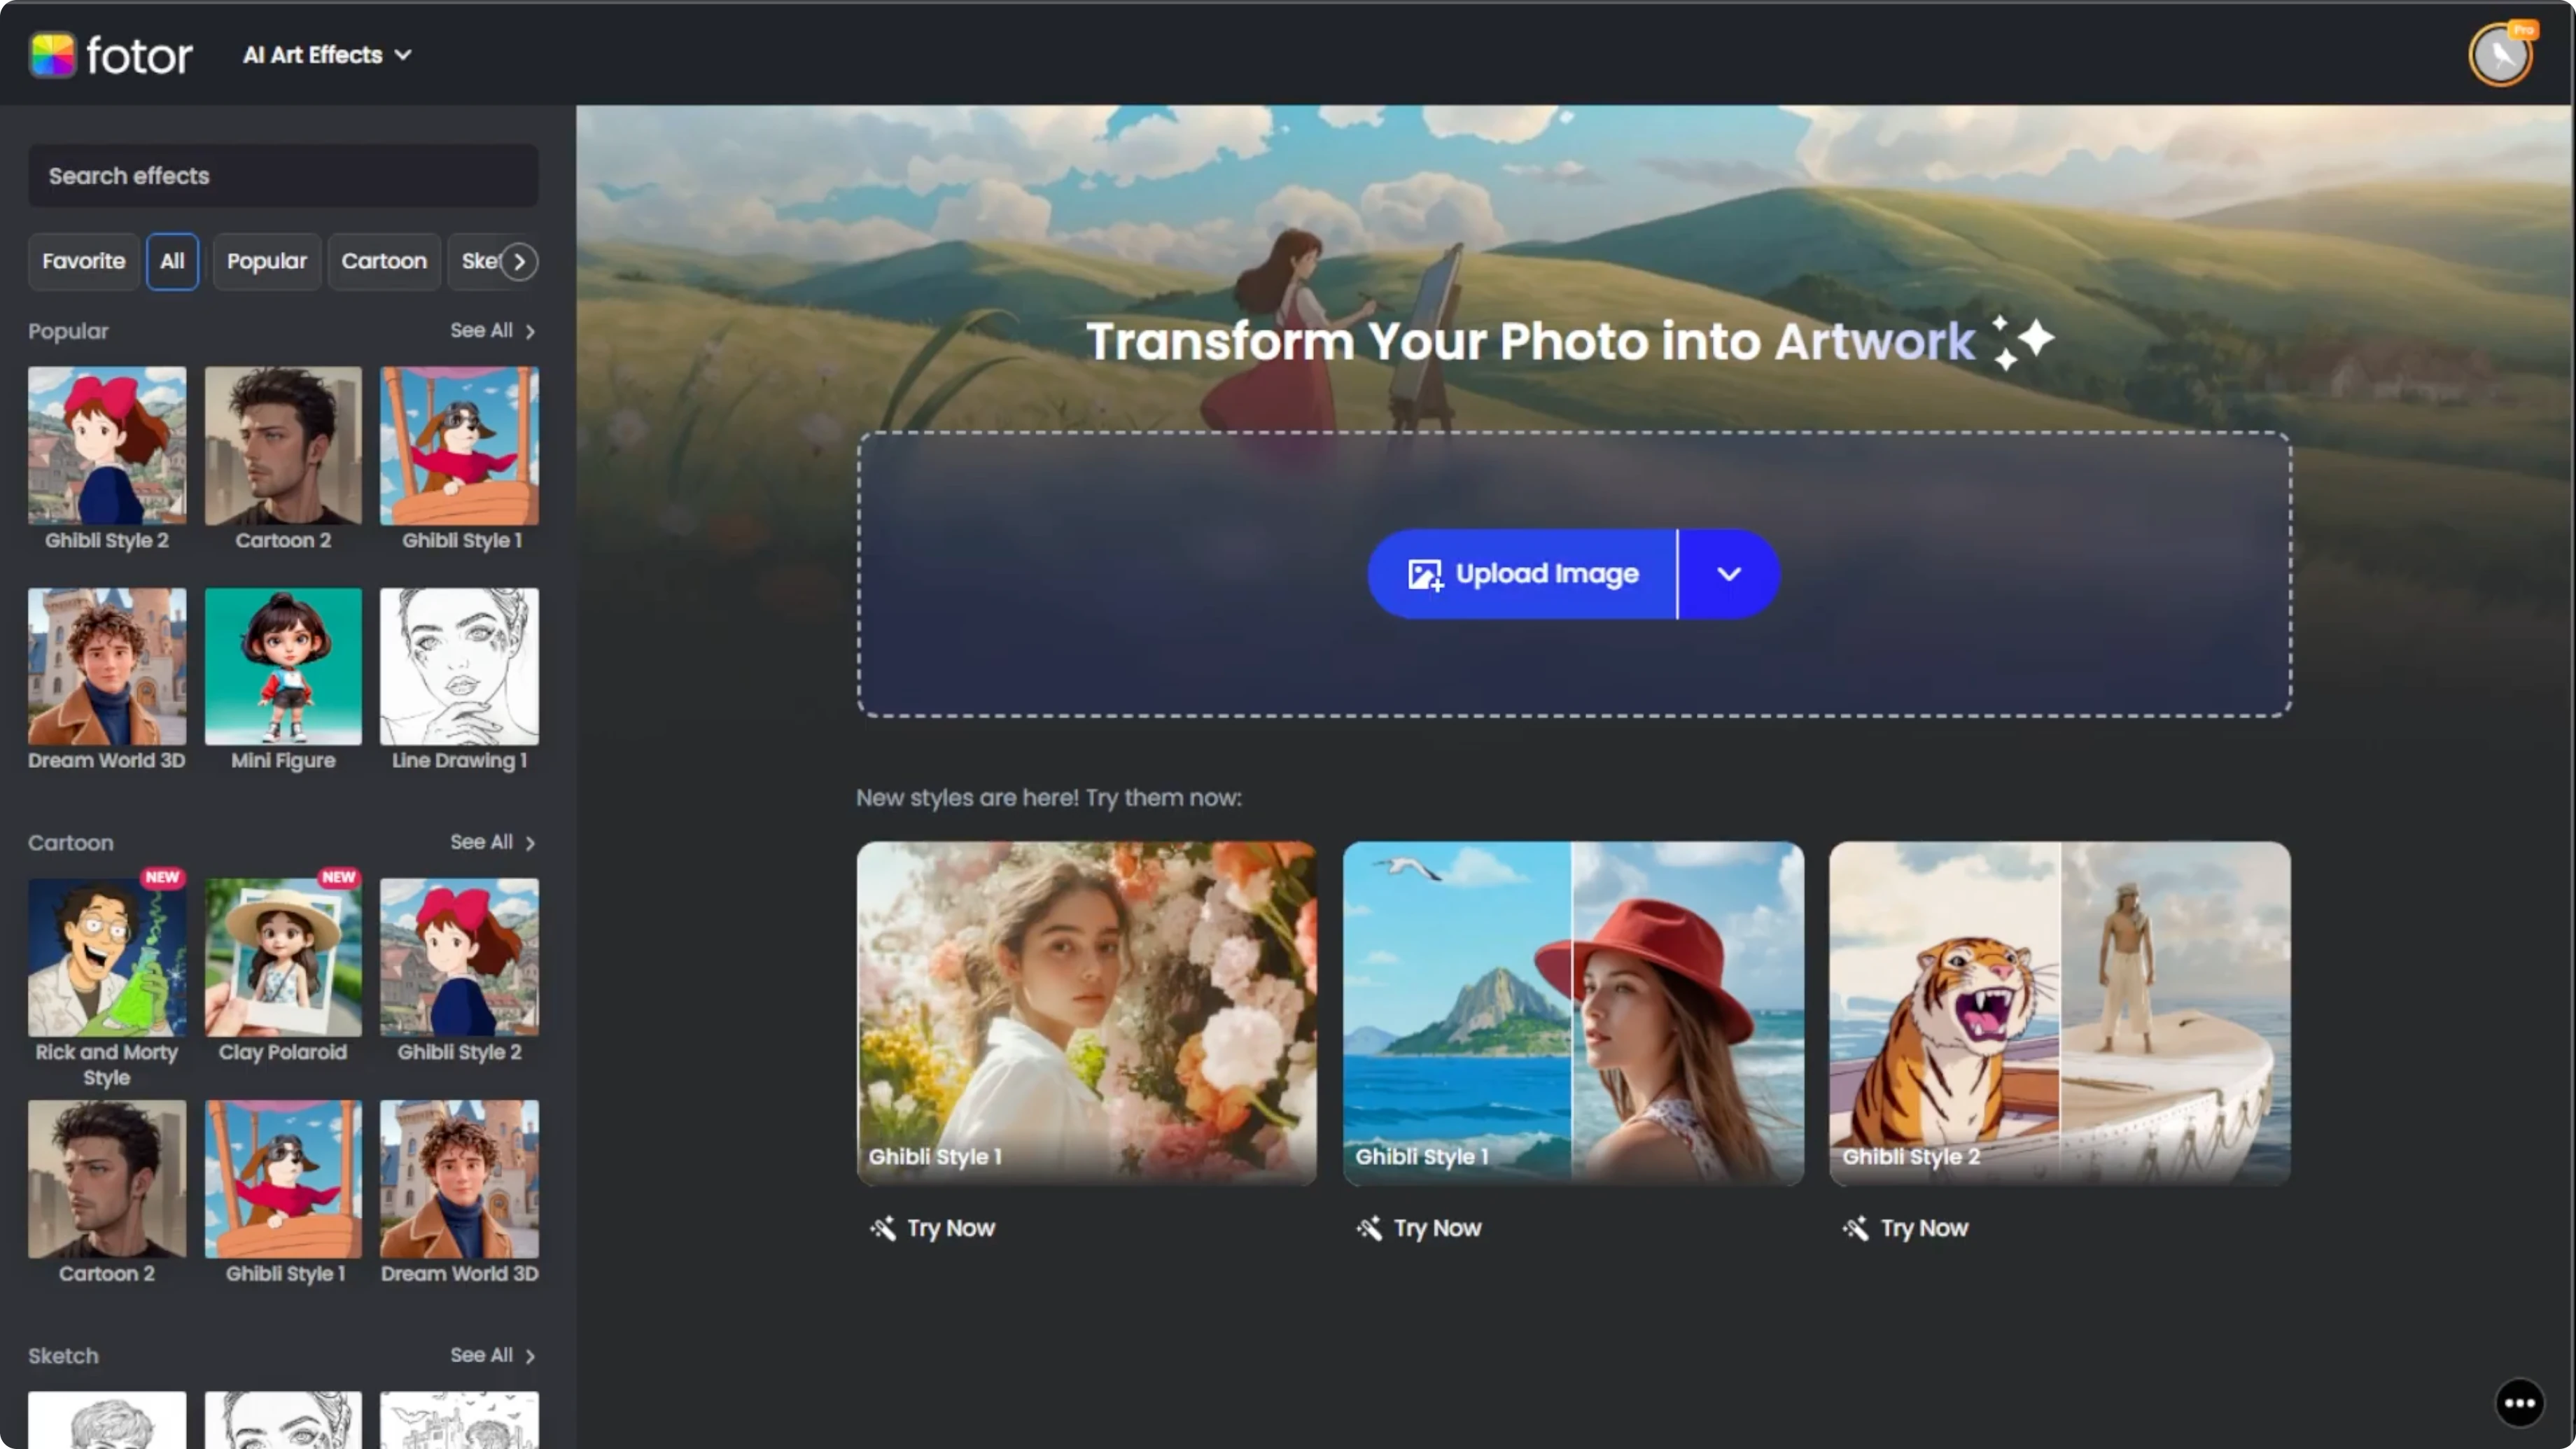
Task: Select the Popular filter tab
Action: click(266, 261)
